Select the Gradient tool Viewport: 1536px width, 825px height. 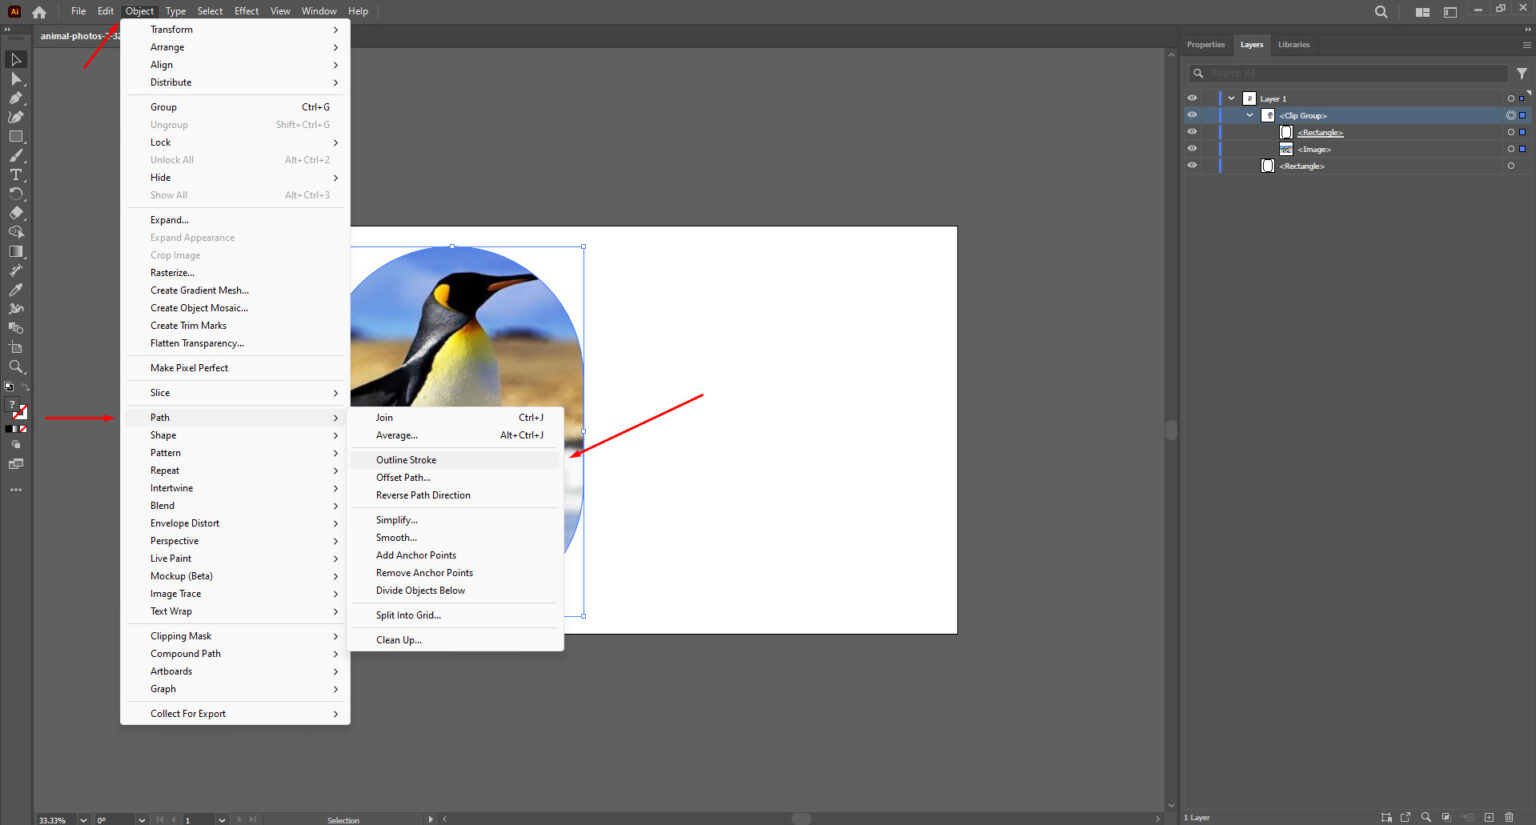tap(16, 251)
